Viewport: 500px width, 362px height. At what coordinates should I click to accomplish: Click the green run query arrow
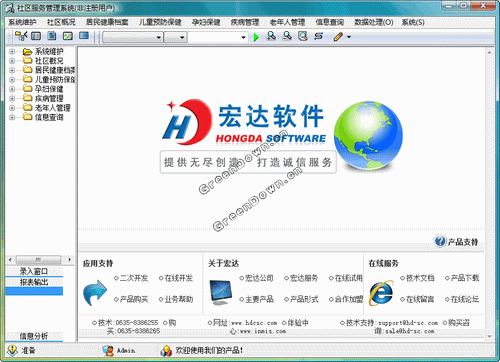point(256,37)
